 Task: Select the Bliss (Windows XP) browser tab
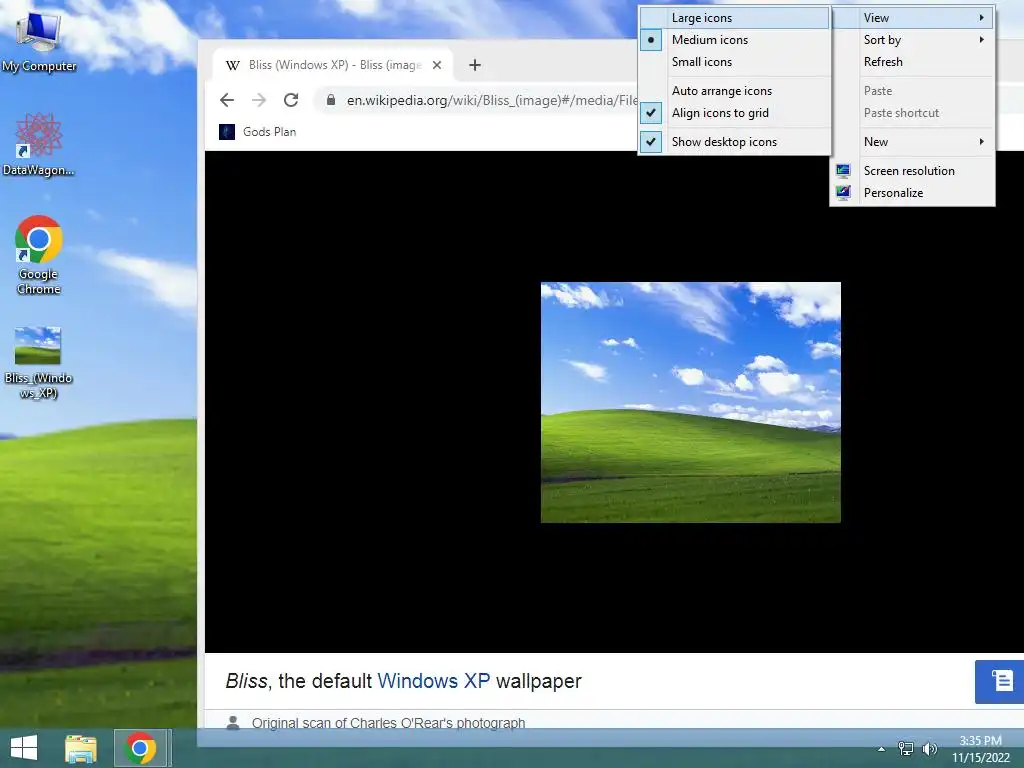(333, 65)
